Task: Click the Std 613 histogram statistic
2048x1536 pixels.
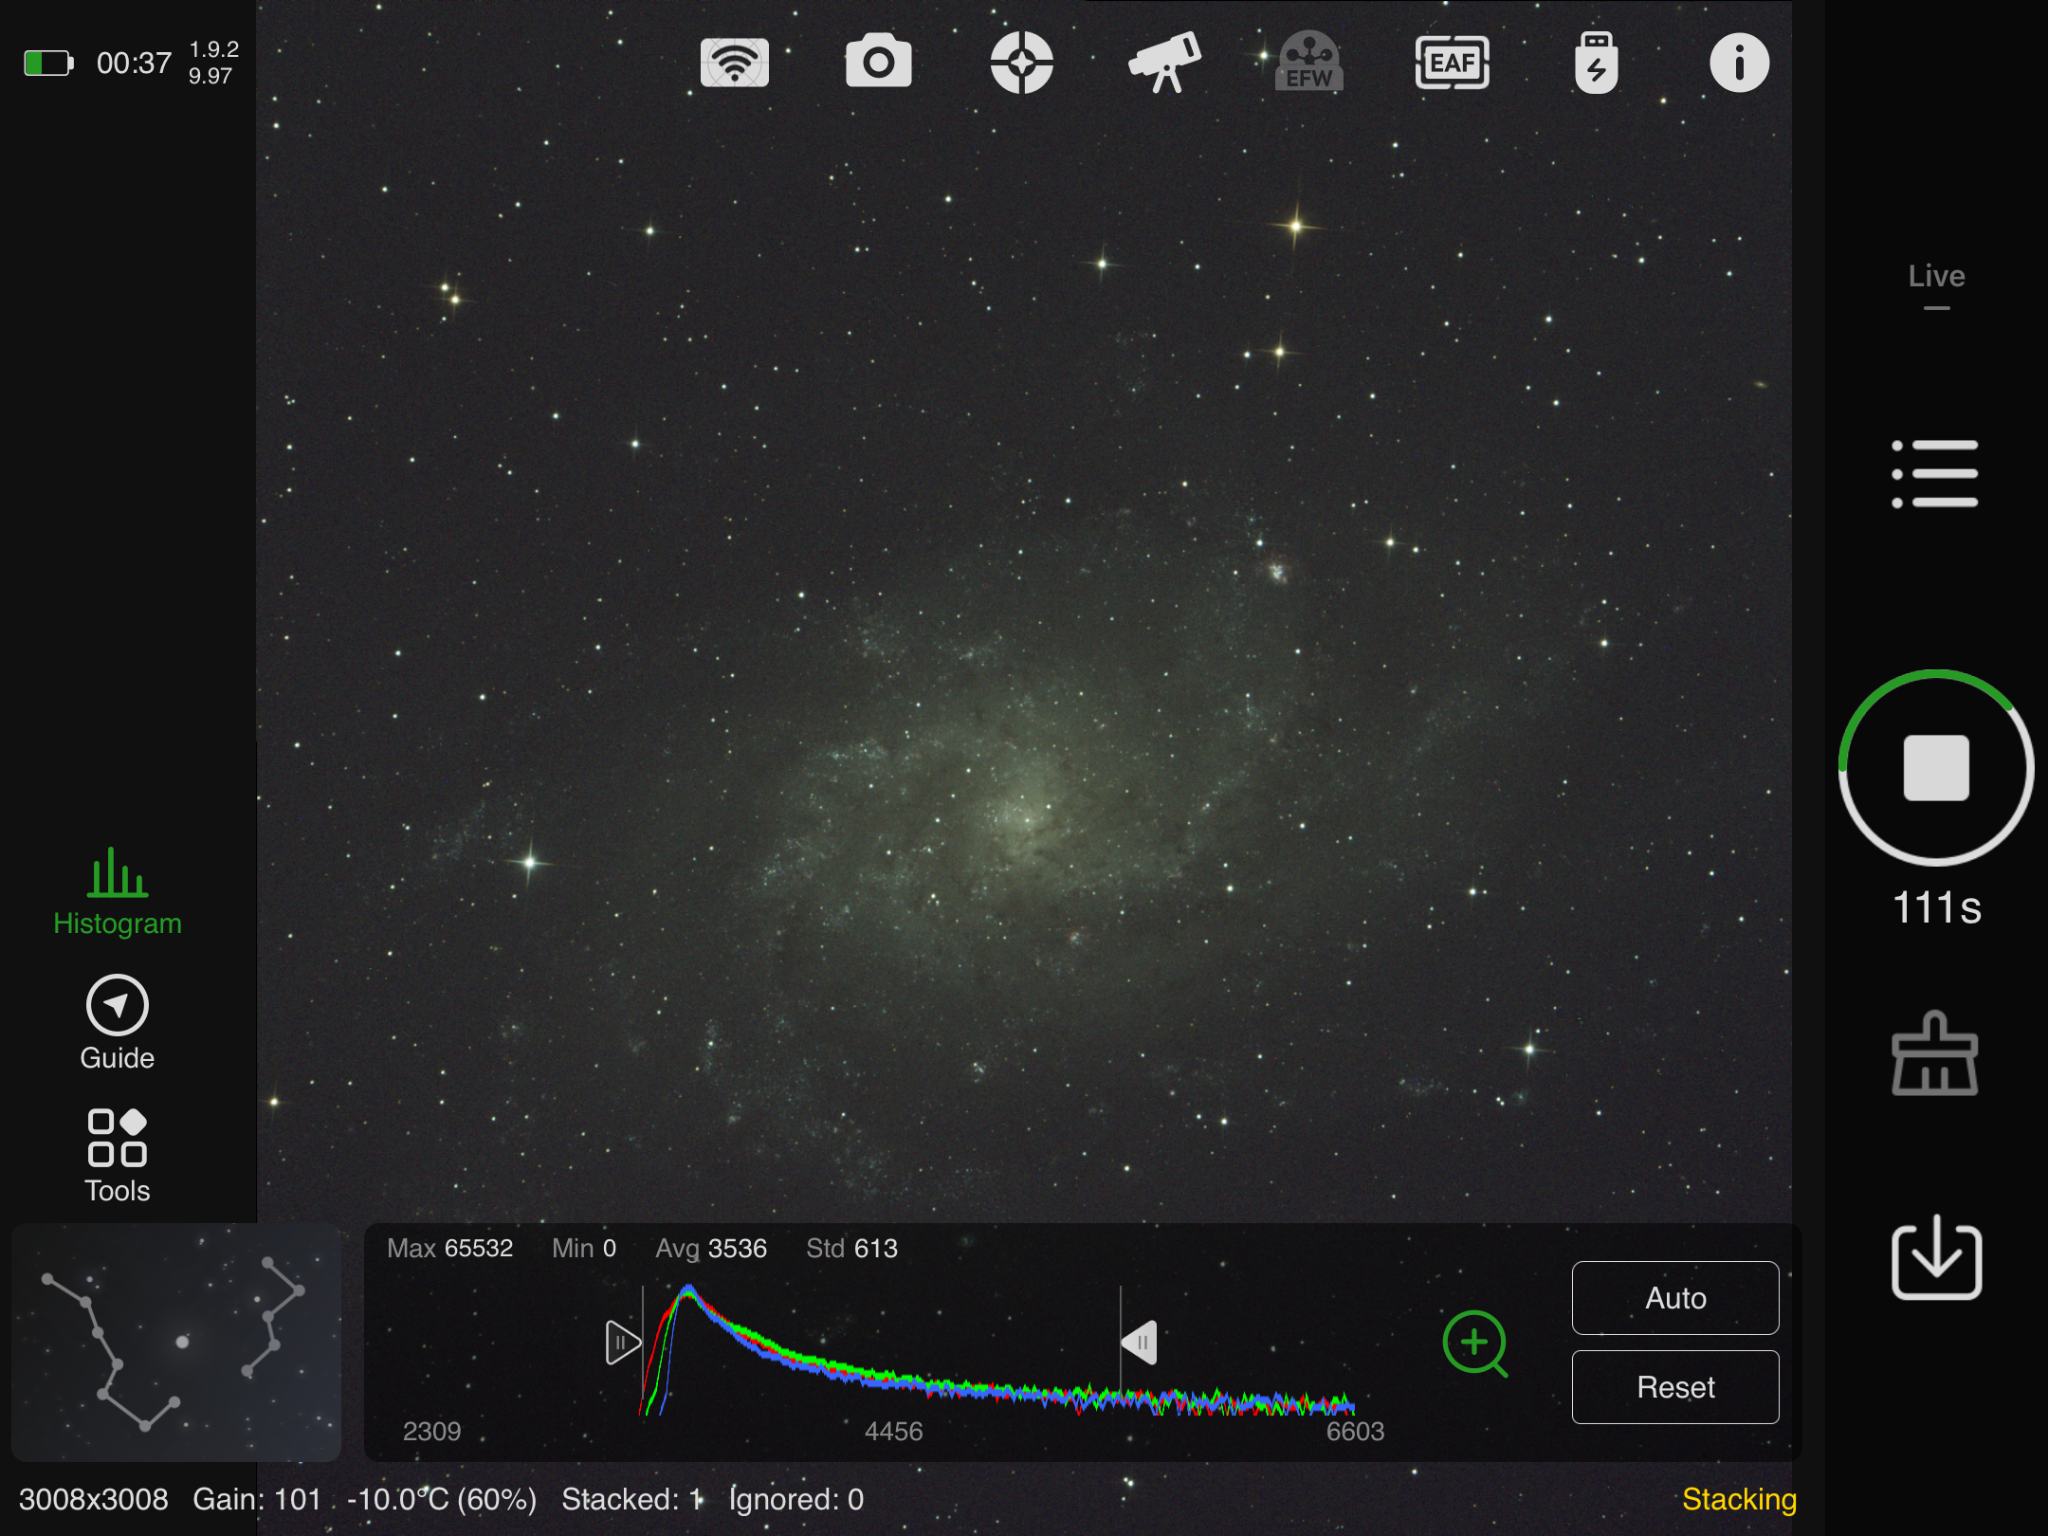Action: click(852, 1248)
